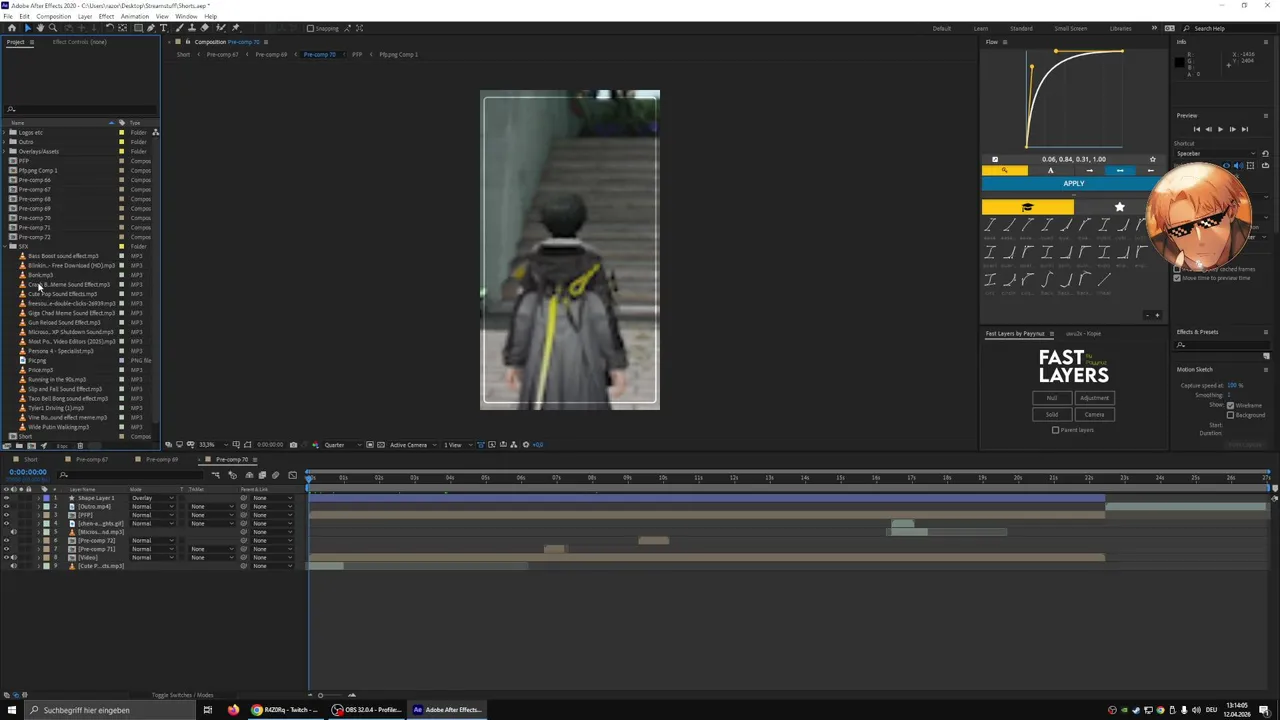Viewport: 1280px width, 720px height.
Task: Click the snapshot camera icon below the viewer
Action: [293, 445]
